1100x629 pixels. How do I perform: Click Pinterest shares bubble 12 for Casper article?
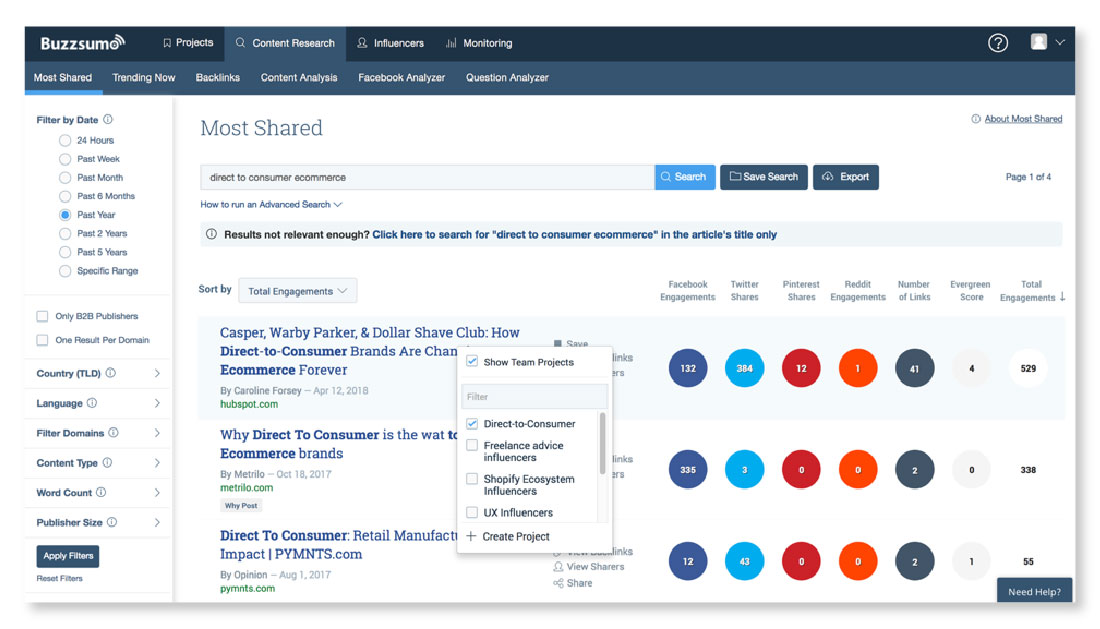pos(801,368)
